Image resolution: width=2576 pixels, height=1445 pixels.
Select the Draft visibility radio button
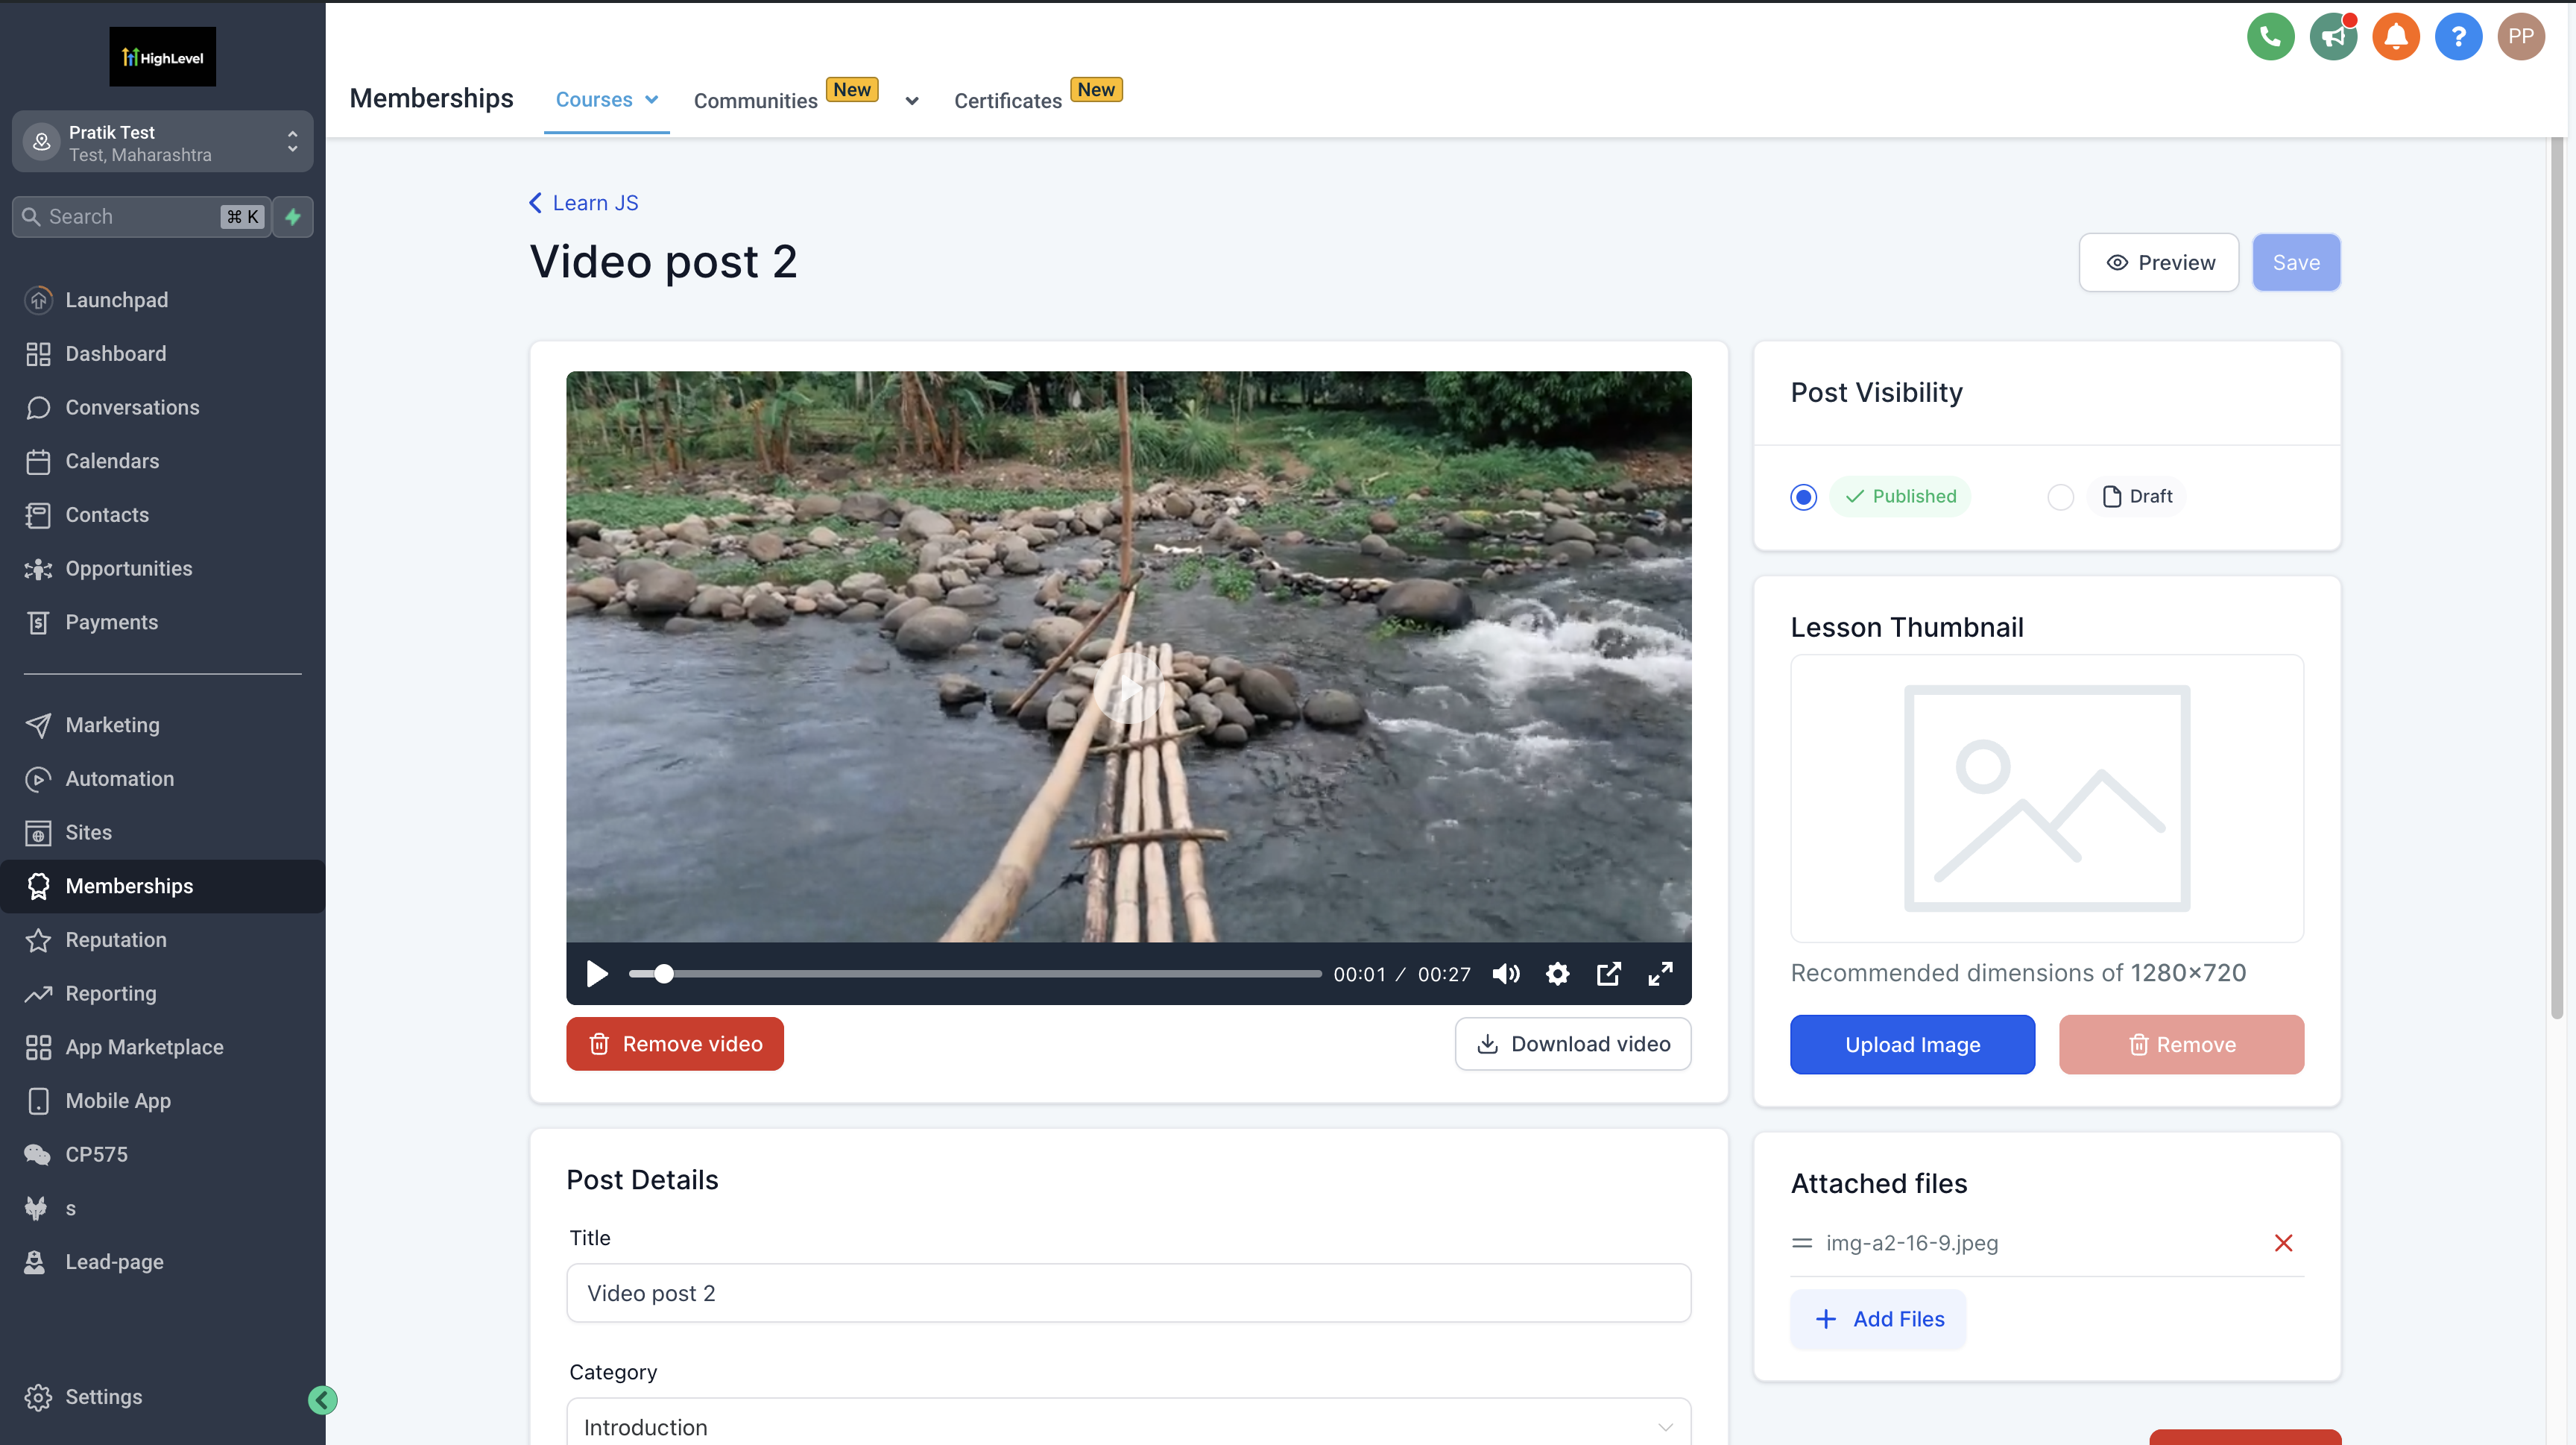tap(2060, 497)
